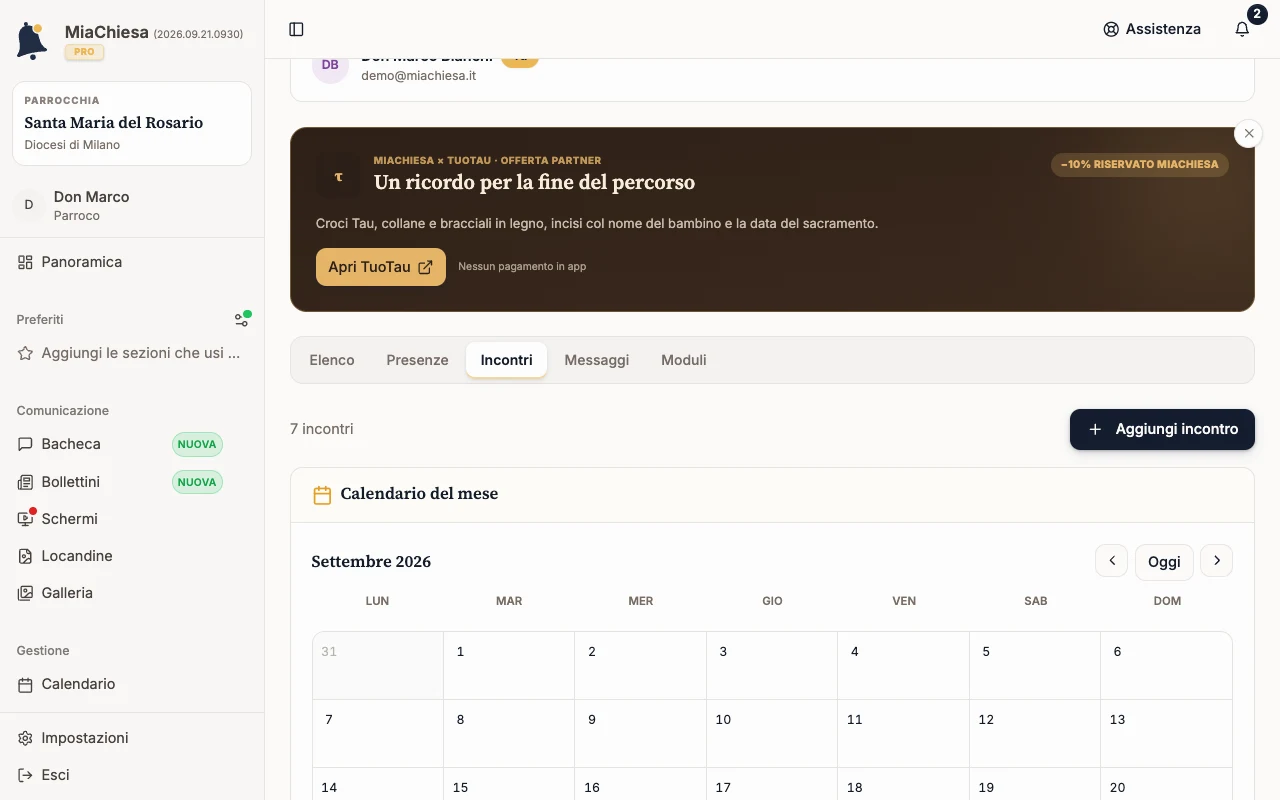Open Impostazioni settings
Viewport: 1280px width, 800px height.
click(132, 738)
